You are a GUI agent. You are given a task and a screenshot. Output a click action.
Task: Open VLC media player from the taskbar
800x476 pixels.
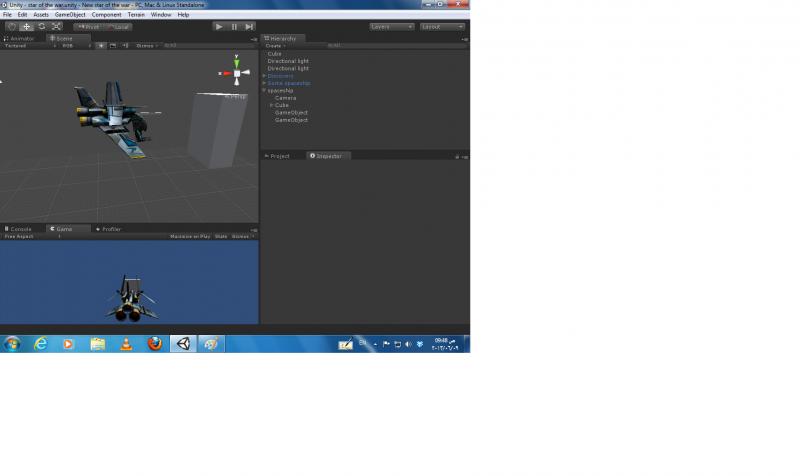[126, 344]
